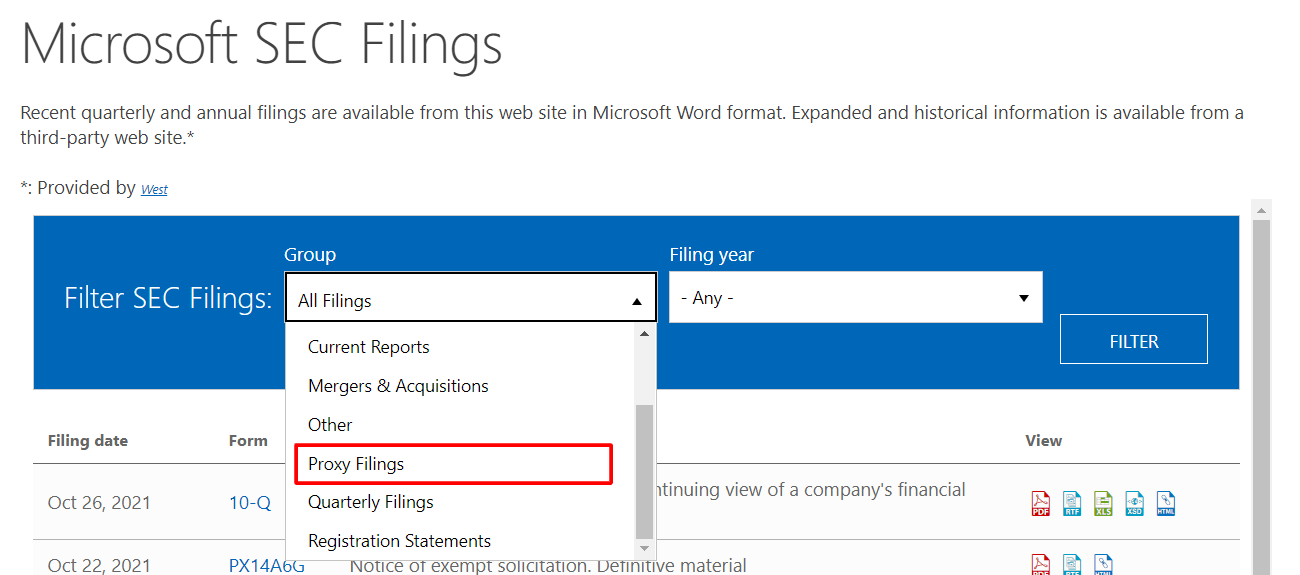Click the filings table vertical scrollbar thumb
The image size is (1300, 575).
point(1262,397)
